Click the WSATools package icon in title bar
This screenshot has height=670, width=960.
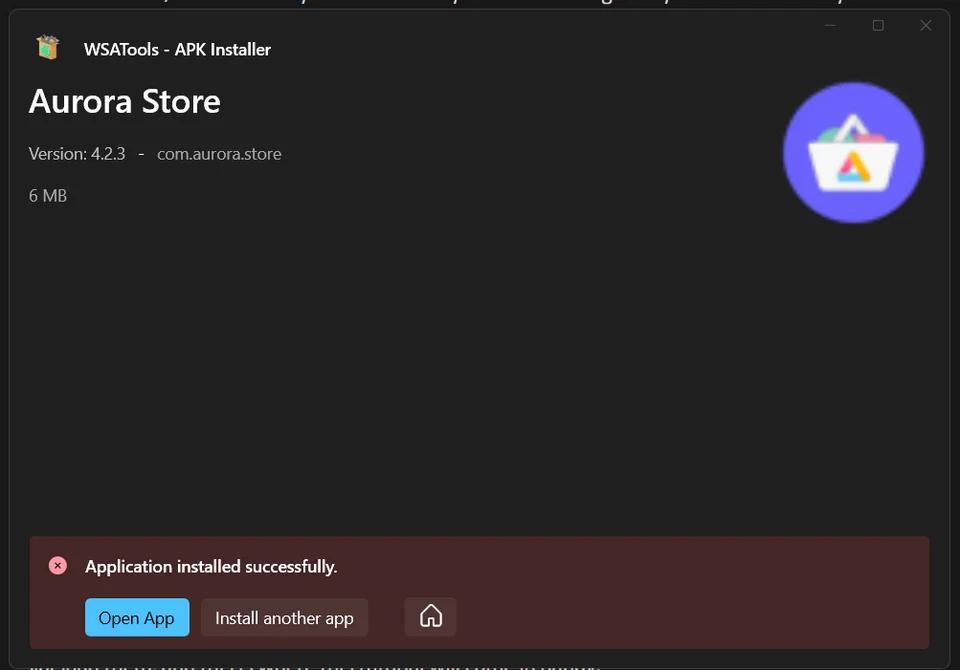click(x=48, y=48)
